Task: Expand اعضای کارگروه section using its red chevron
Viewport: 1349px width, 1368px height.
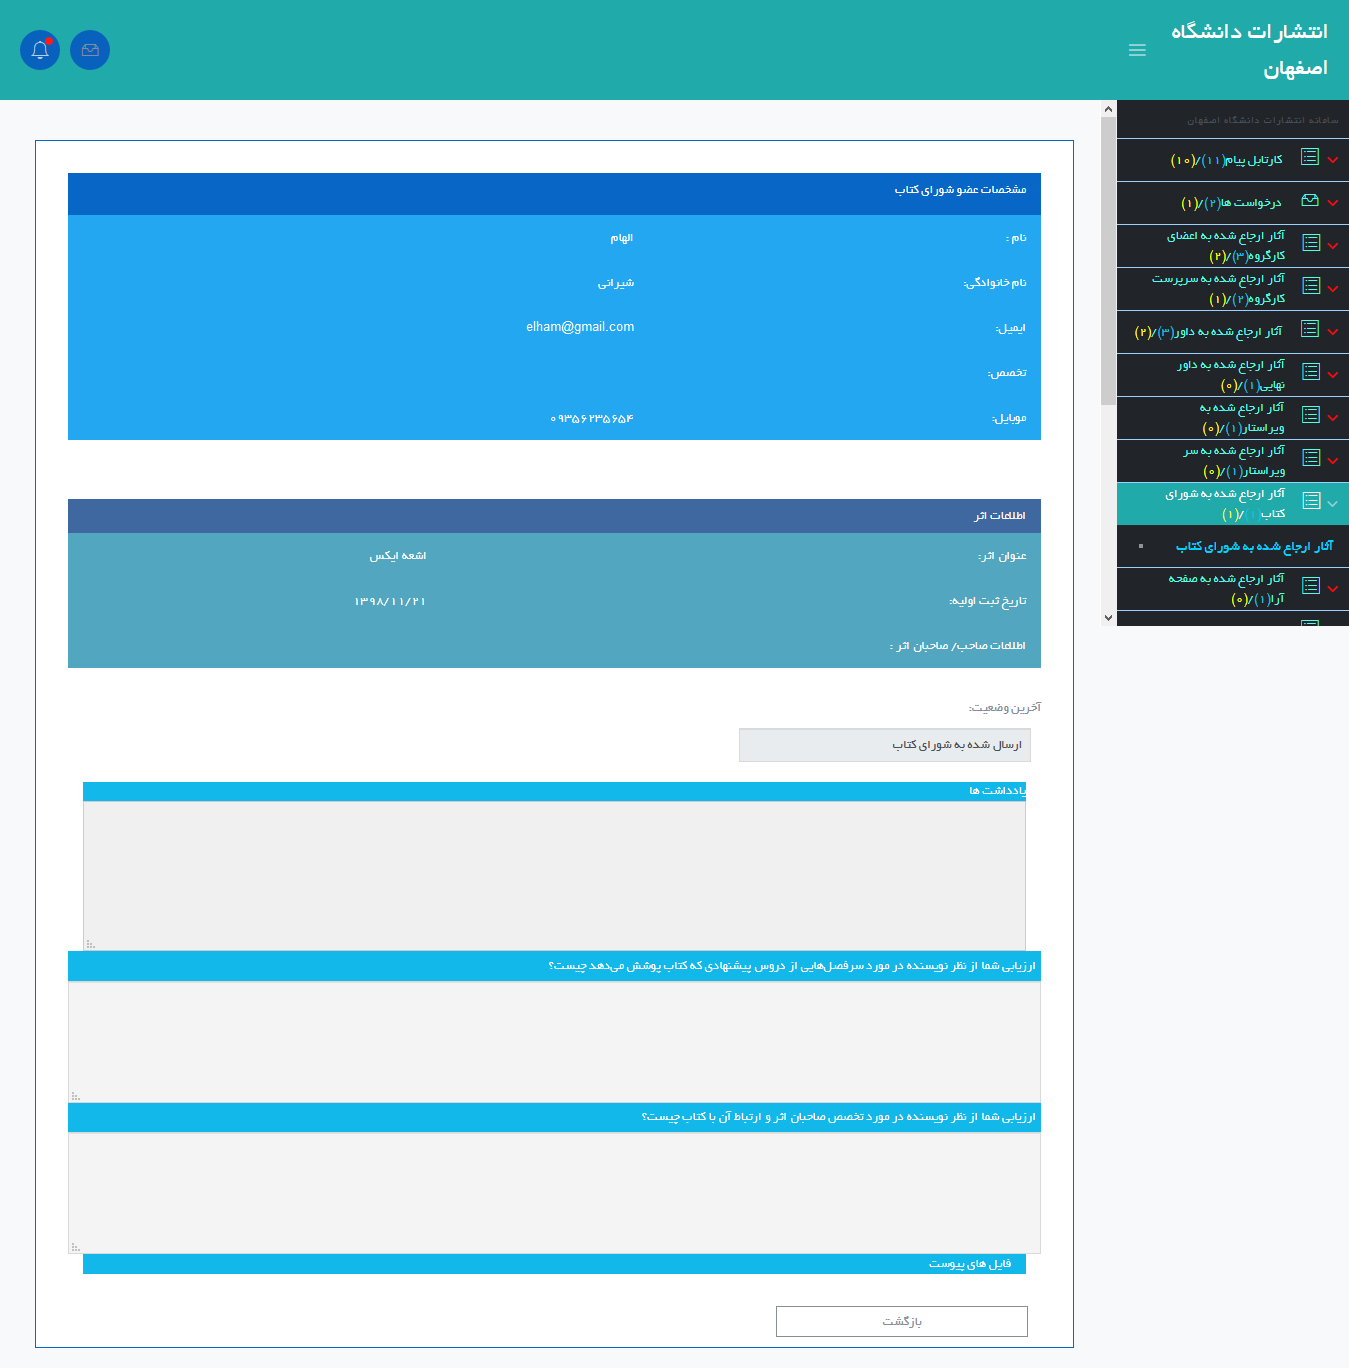Action: (x=1333, y=246)
